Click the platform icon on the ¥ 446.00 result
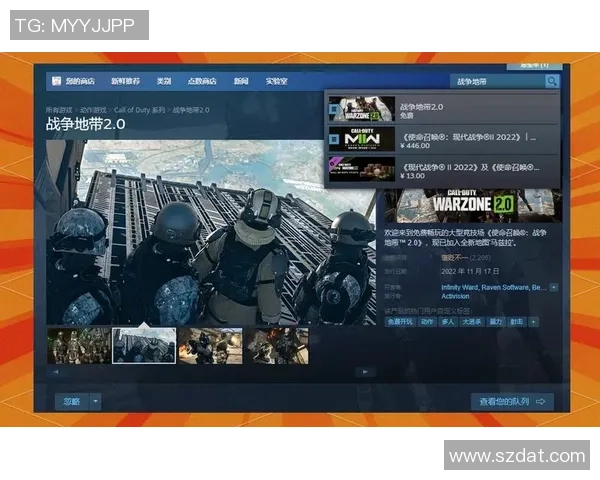Screen dimensions: 600x480 334,139
